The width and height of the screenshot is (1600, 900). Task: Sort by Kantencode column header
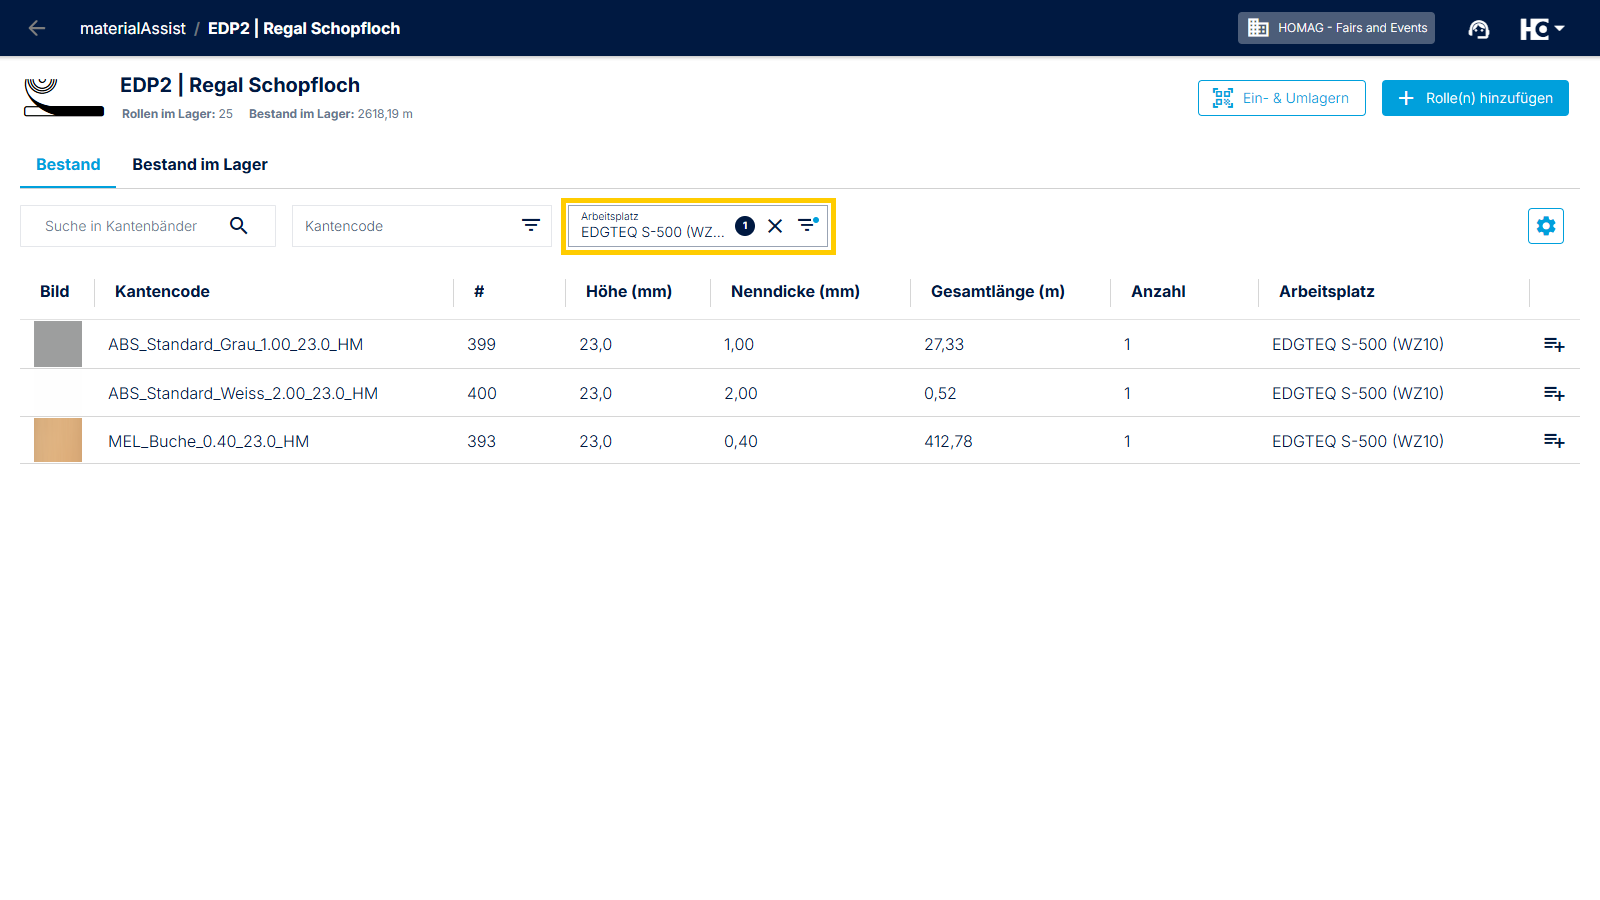pos(162,291)
